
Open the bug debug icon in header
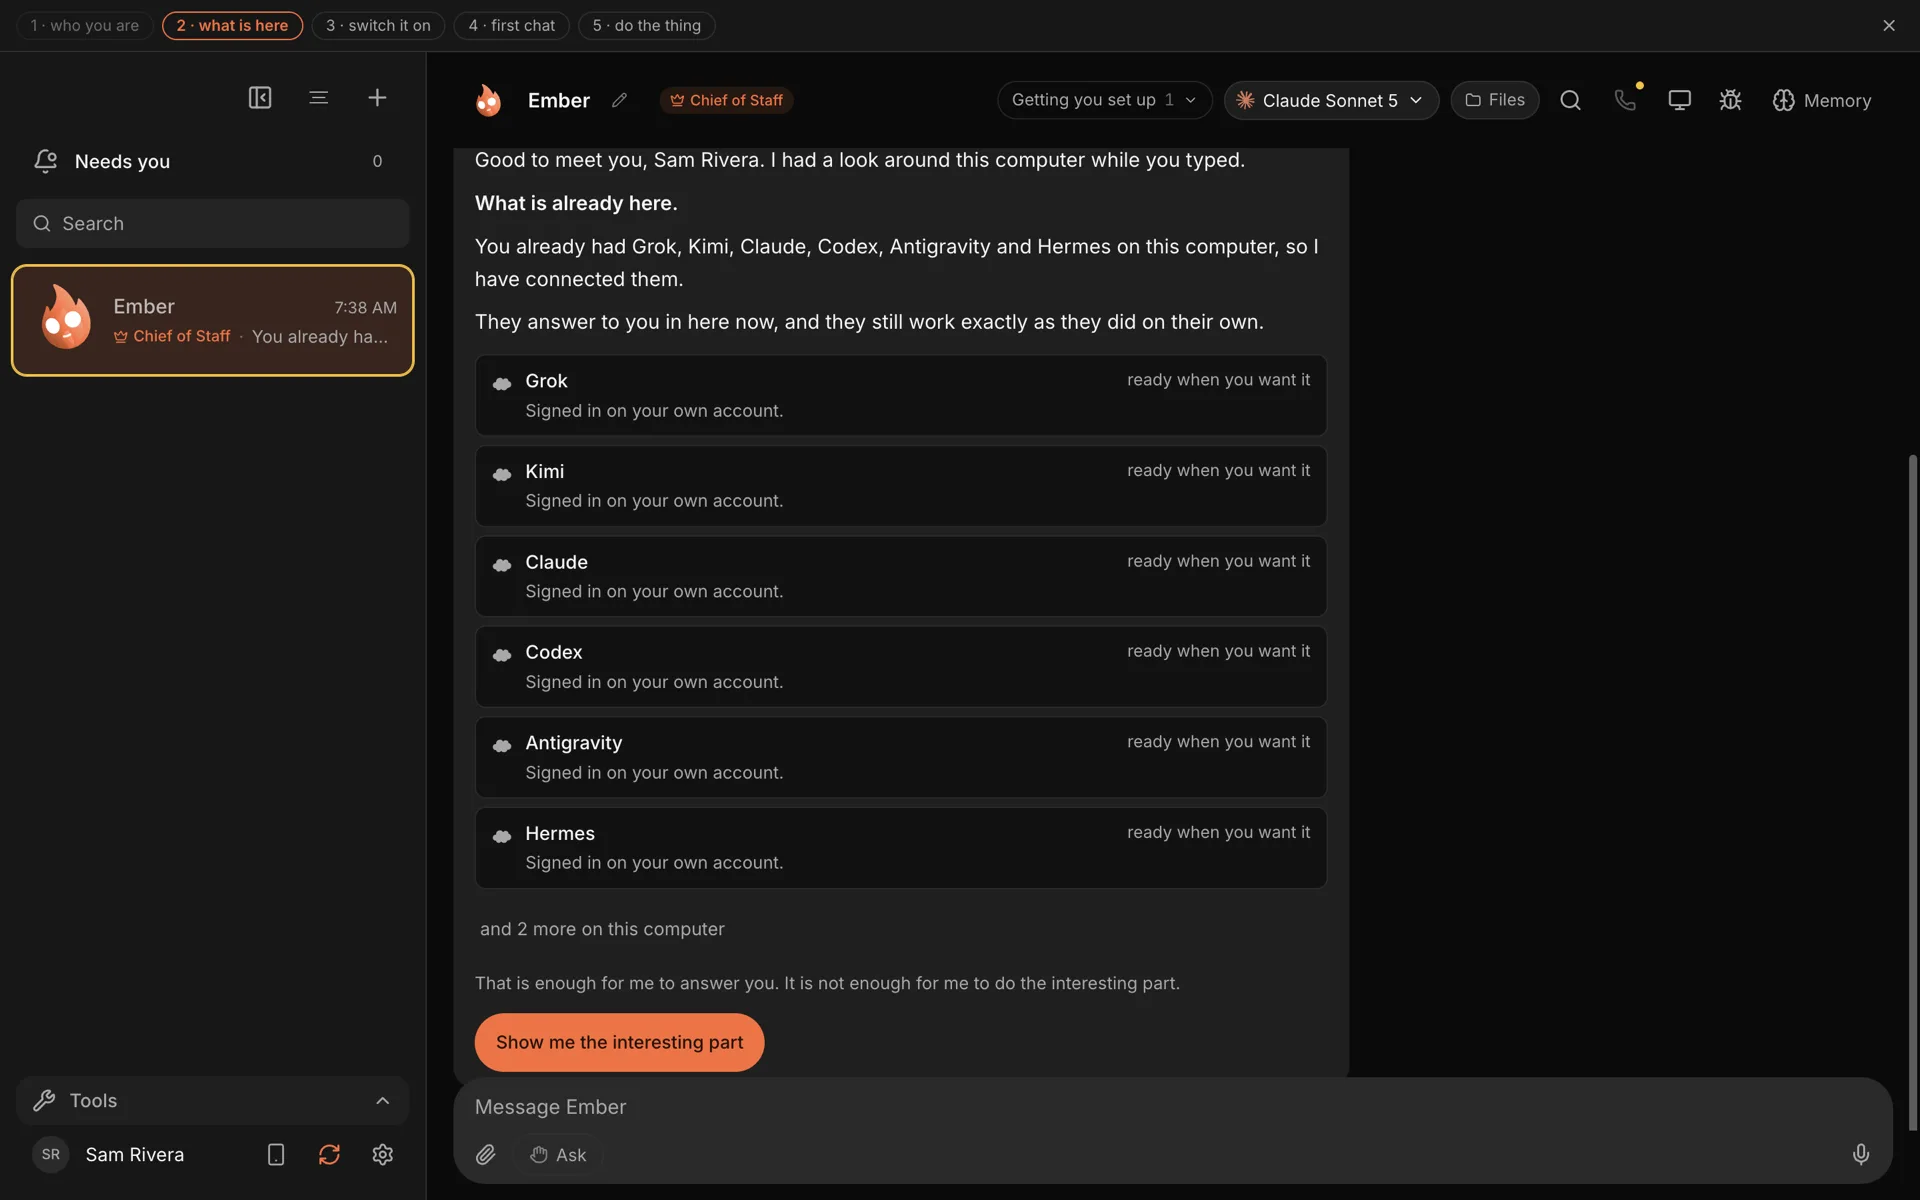tap(1730, 100)
